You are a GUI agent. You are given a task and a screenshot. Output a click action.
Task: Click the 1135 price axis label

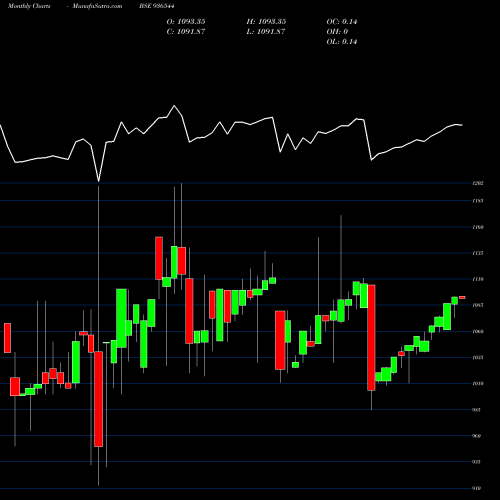(478, 253)
